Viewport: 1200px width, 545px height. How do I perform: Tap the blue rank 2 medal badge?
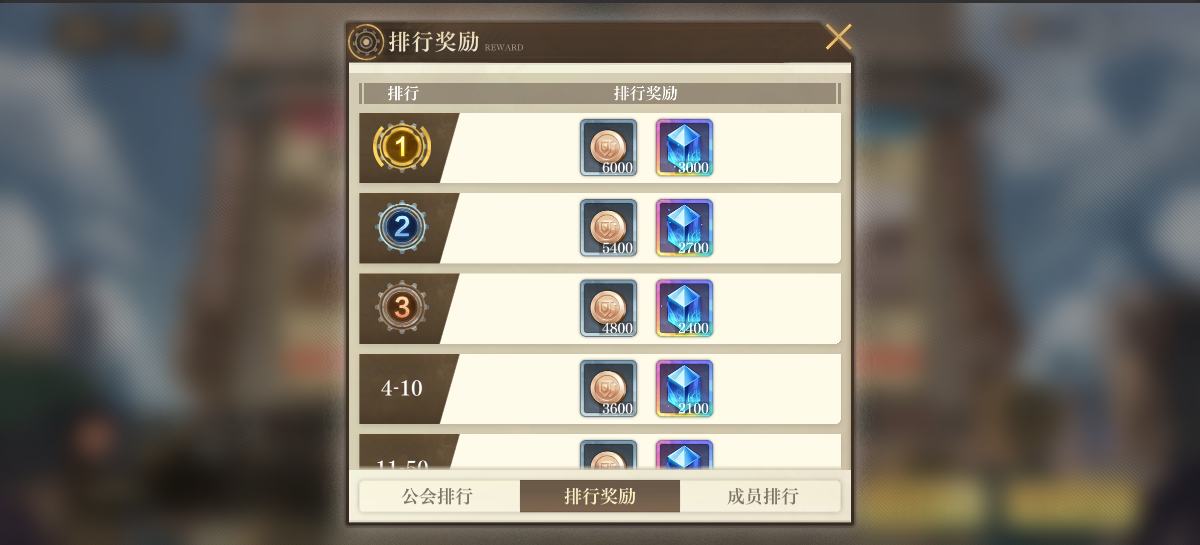(402, 228)
